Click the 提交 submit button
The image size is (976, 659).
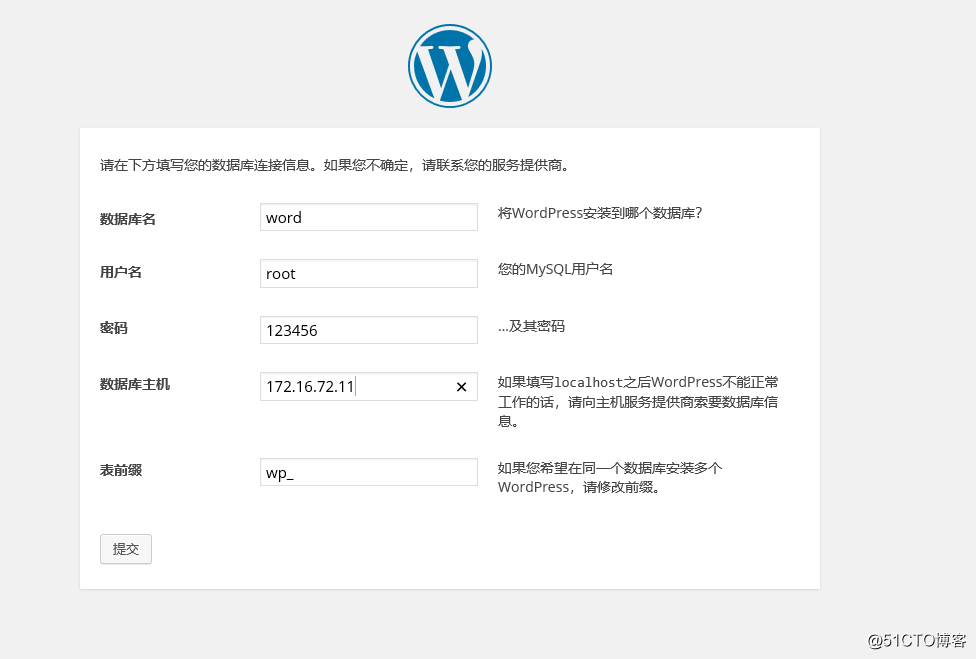(126, 549)
